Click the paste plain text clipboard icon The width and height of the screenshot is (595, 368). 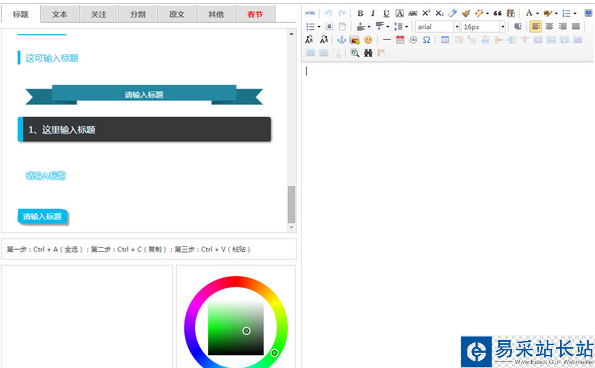click(511, 13)
